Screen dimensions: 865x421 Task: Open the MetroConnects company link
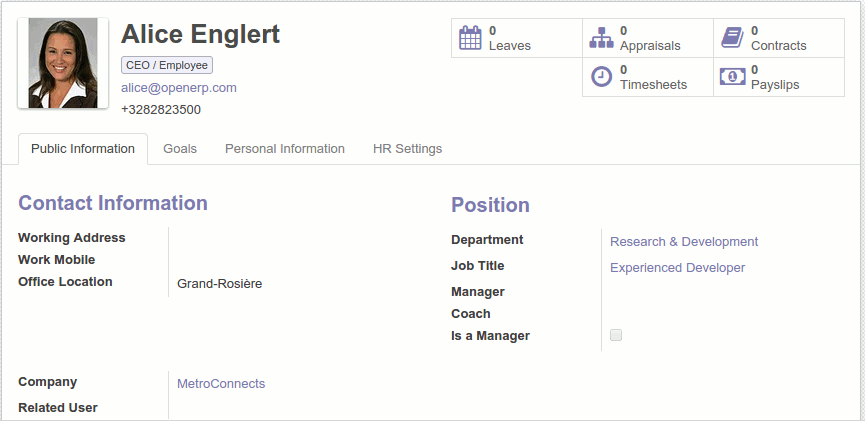221,384
